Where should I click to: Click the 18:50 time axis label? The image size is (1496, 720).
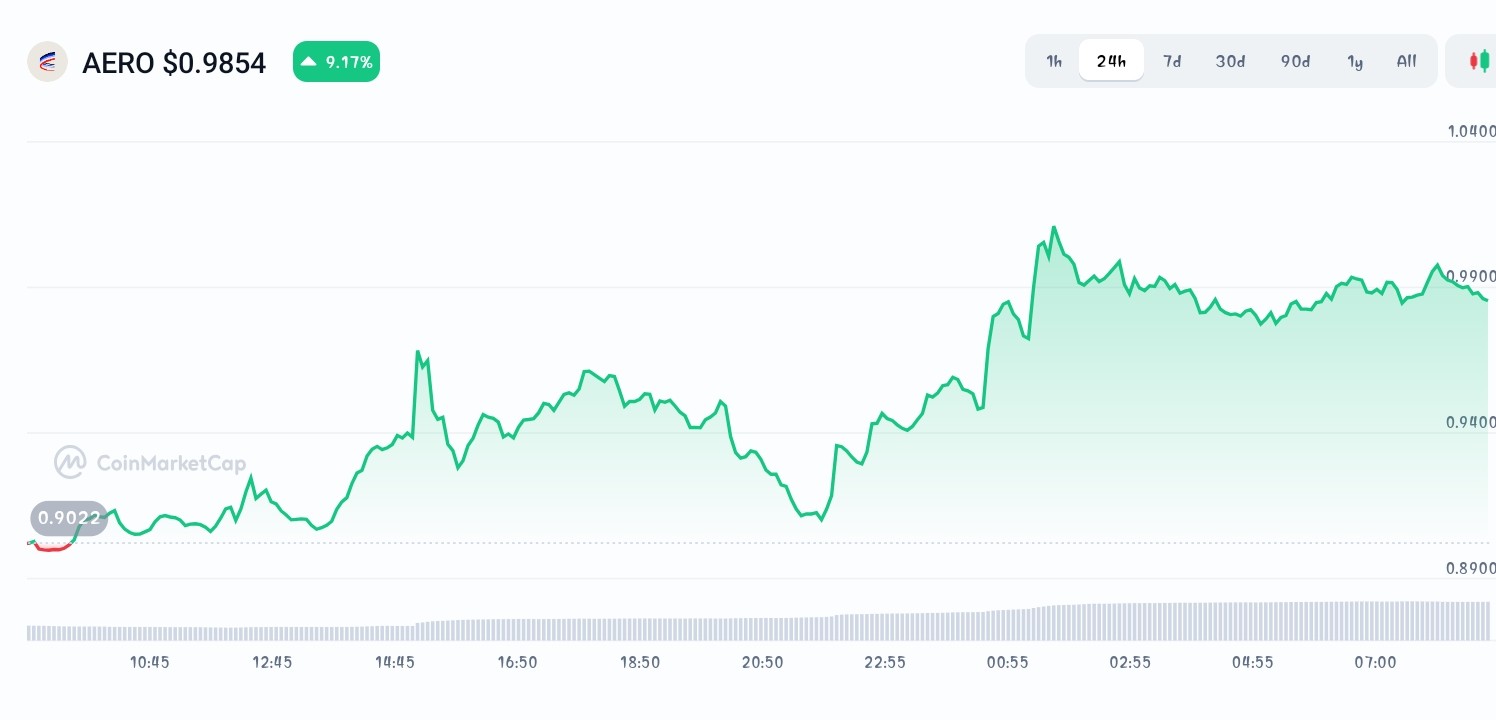click(x=640, y=662)
